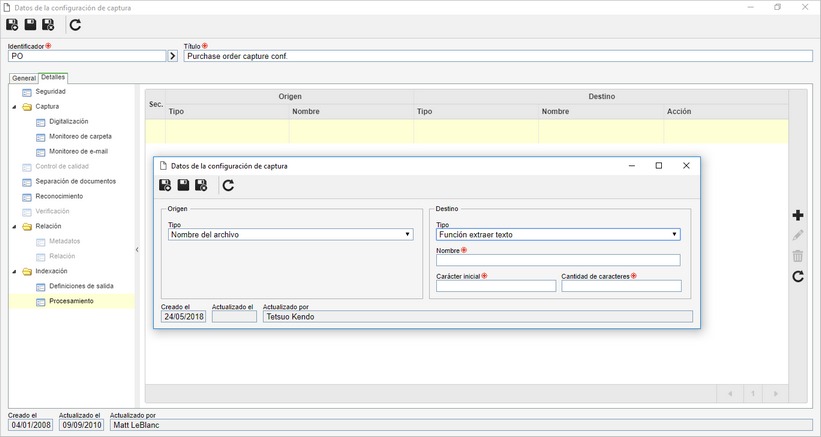The height and width of the screenshot is (437, 821).
Task: Switch to the General tab
Action: [24, 78]
